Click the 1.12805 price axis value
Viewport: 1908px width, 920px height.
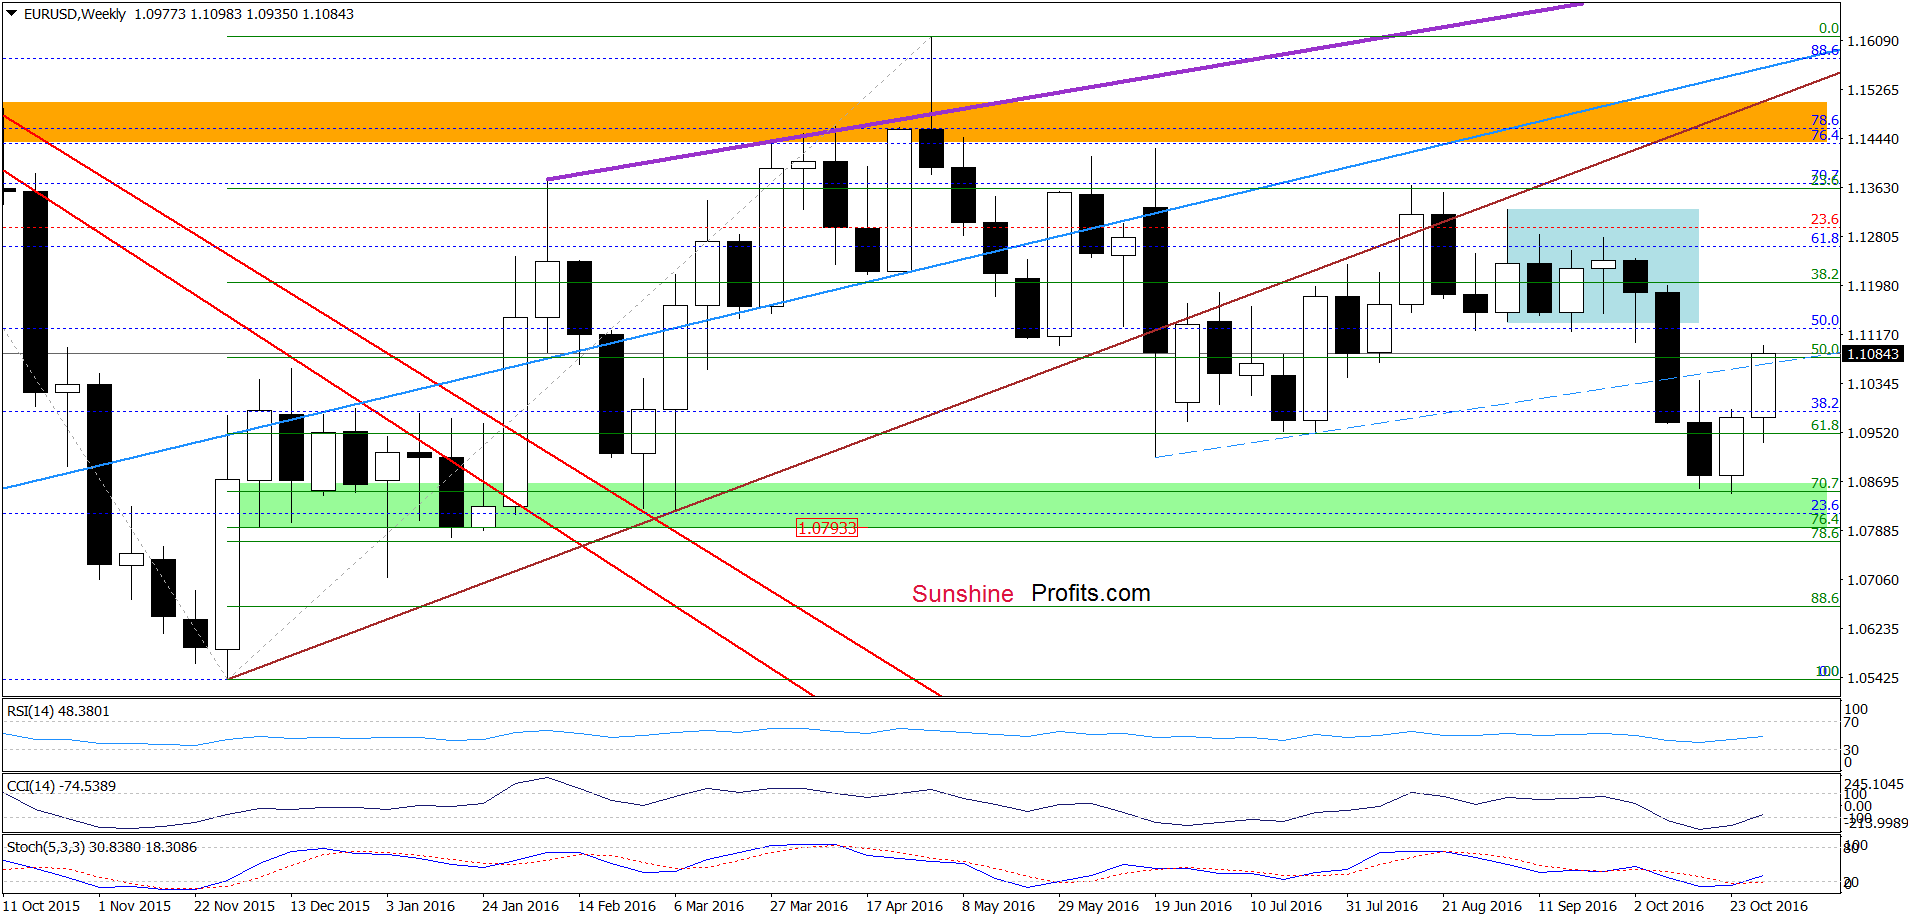[1872, 237]
